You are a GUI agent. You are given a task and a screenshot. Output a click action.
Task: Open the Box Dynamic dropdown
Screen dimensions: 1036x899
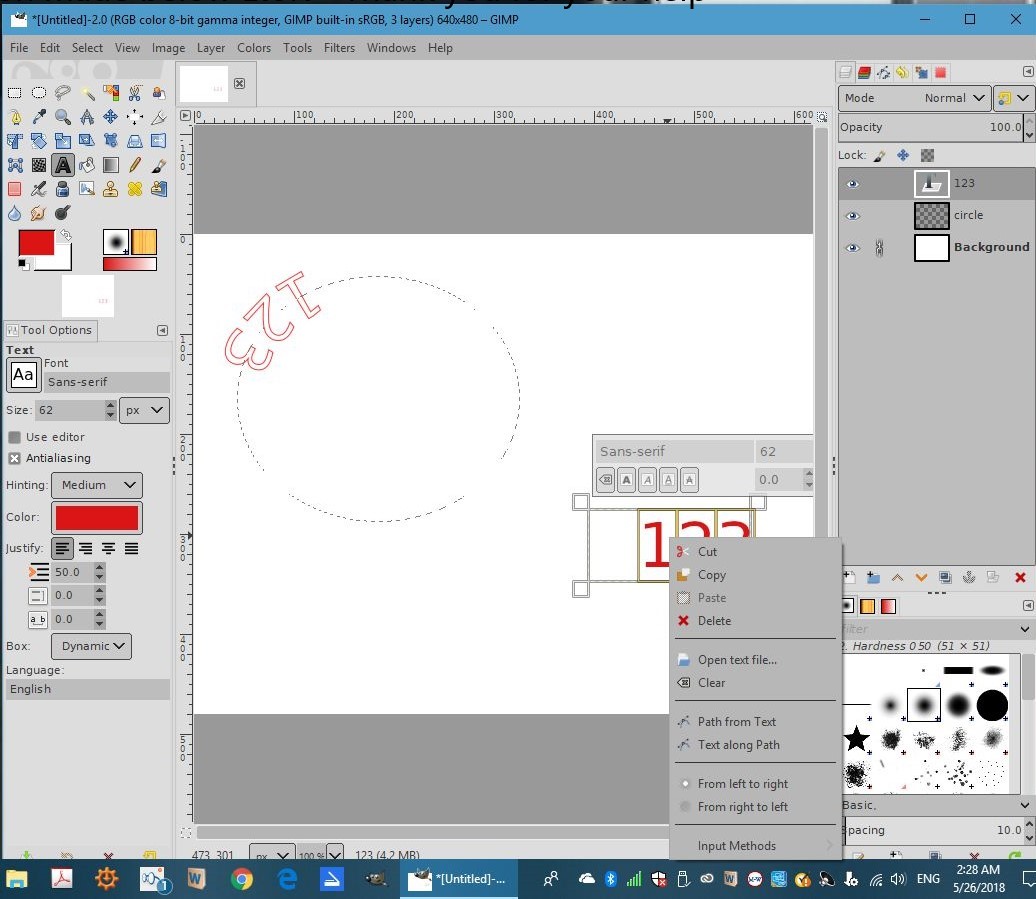[91, 646]
